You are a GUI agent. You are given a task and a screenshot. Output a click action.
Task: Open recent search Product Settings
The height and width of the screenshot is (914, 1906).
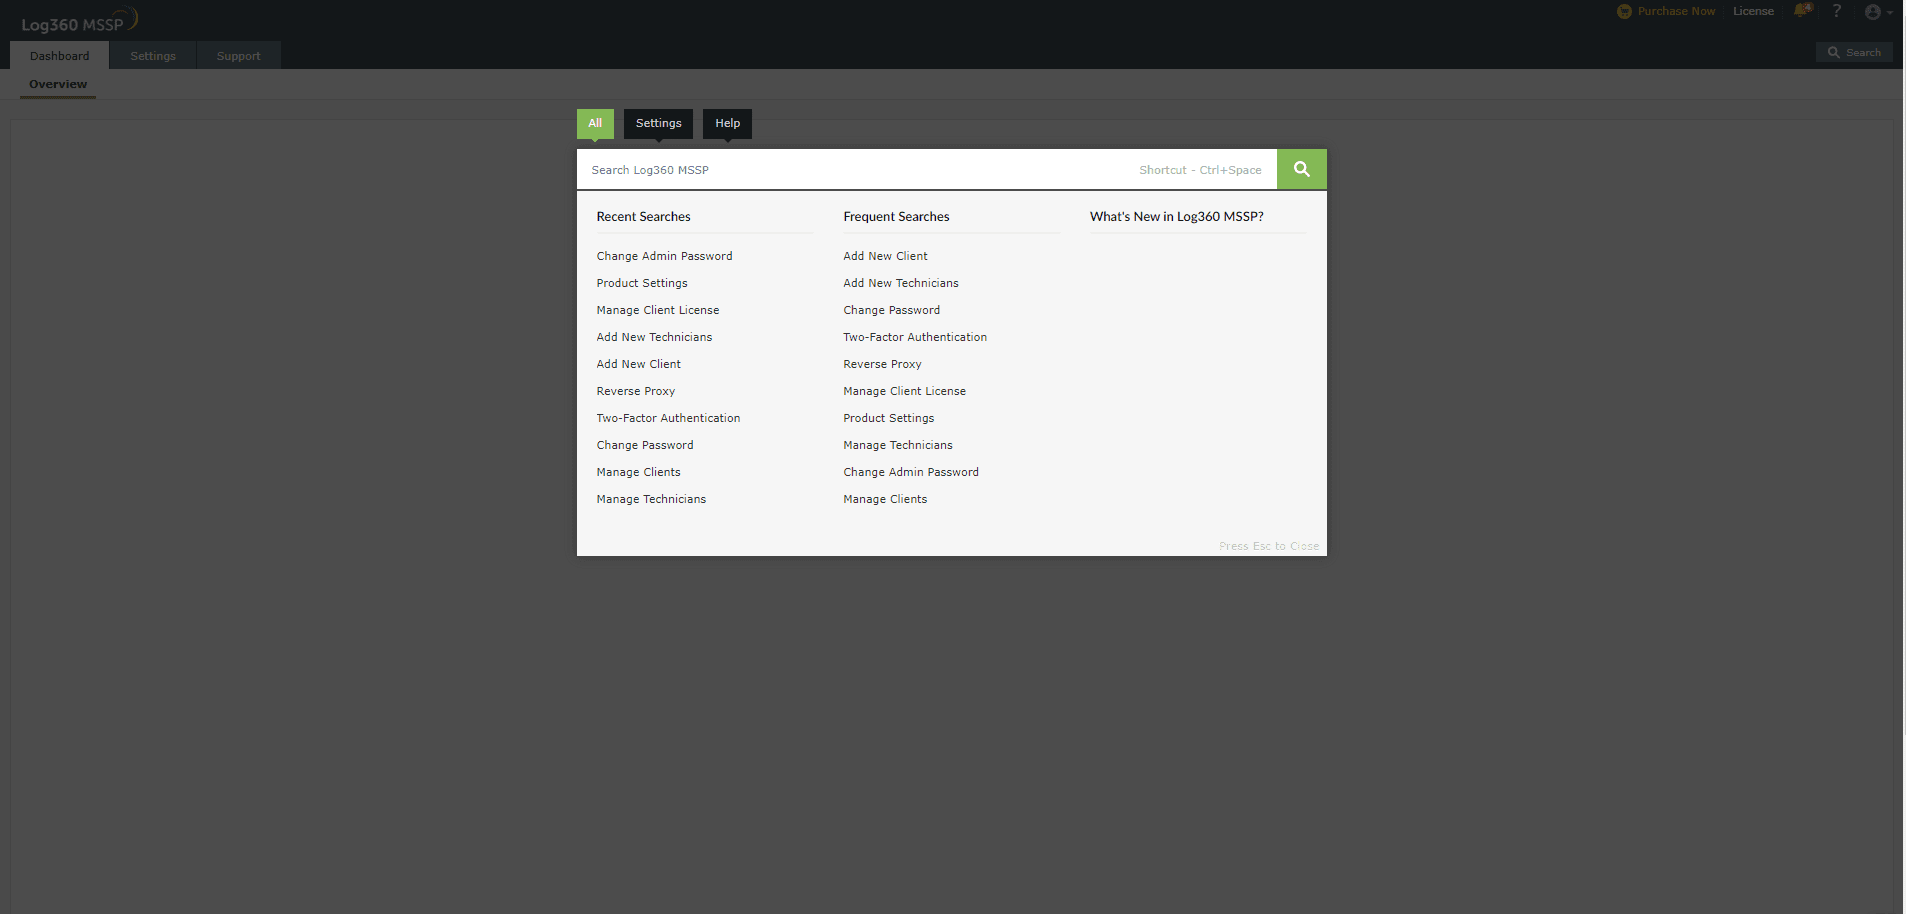642,283
